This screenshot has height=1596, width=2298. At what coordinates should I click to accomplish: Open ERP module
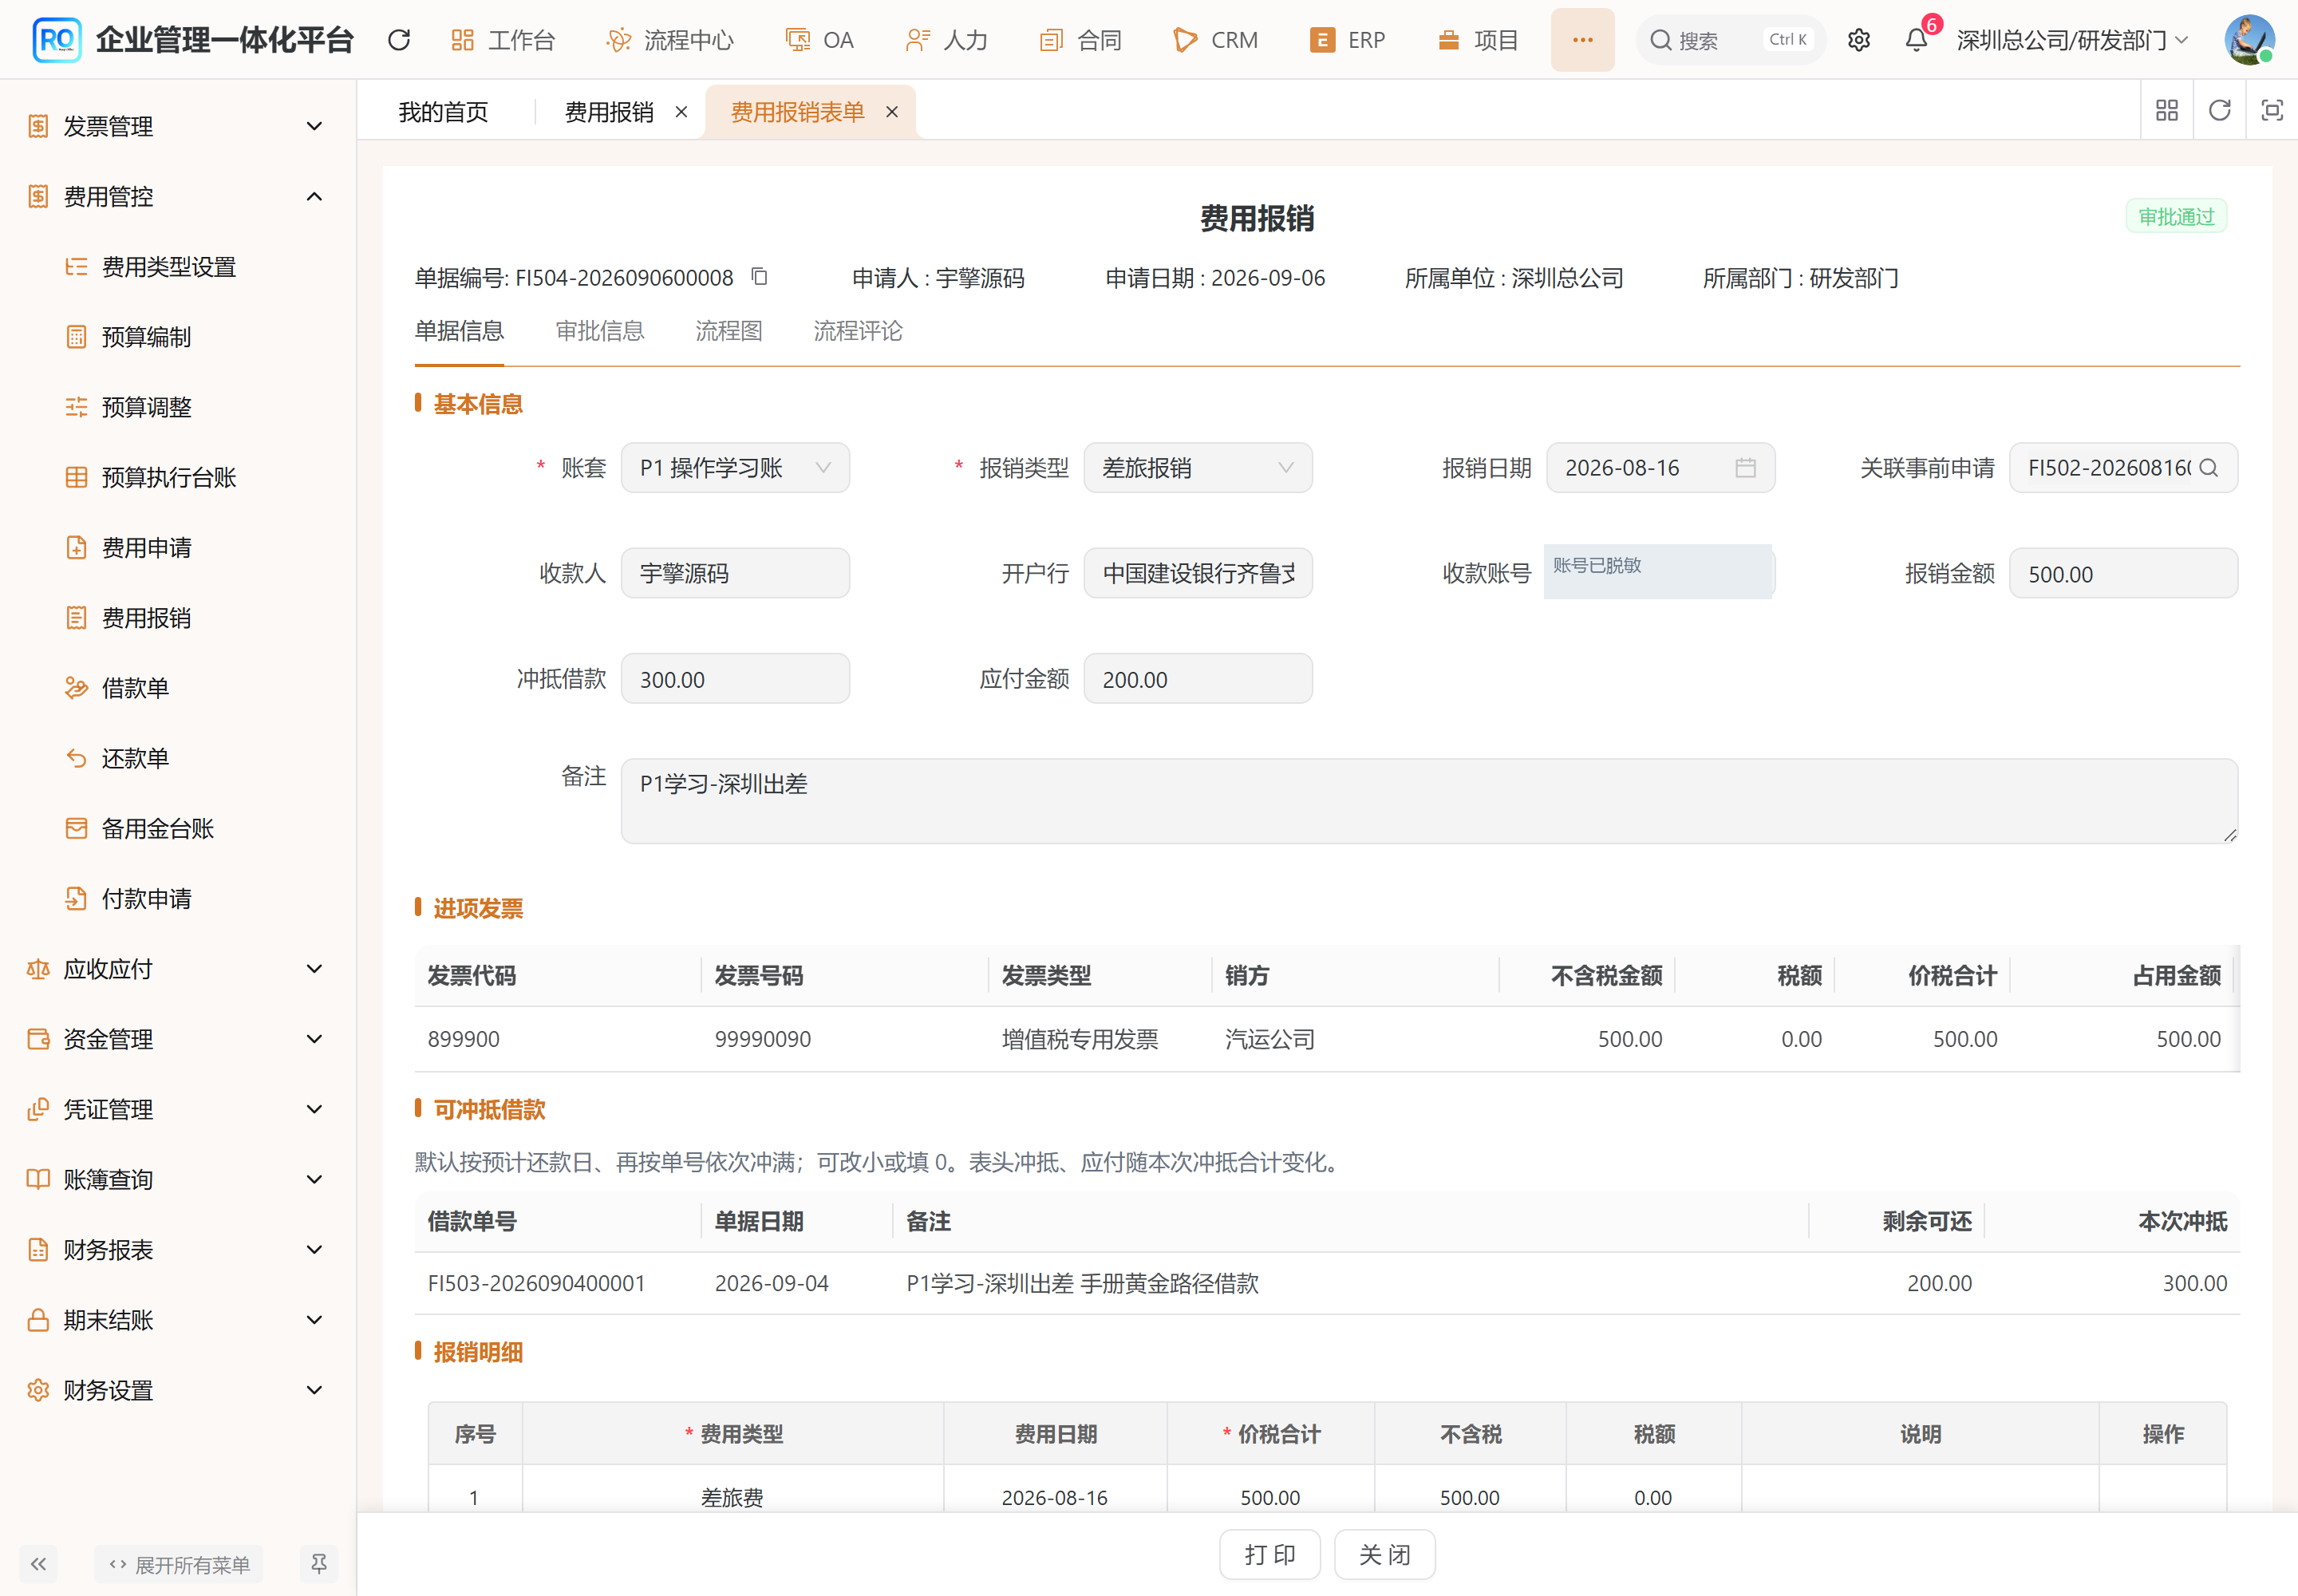tap(1347, 40)
